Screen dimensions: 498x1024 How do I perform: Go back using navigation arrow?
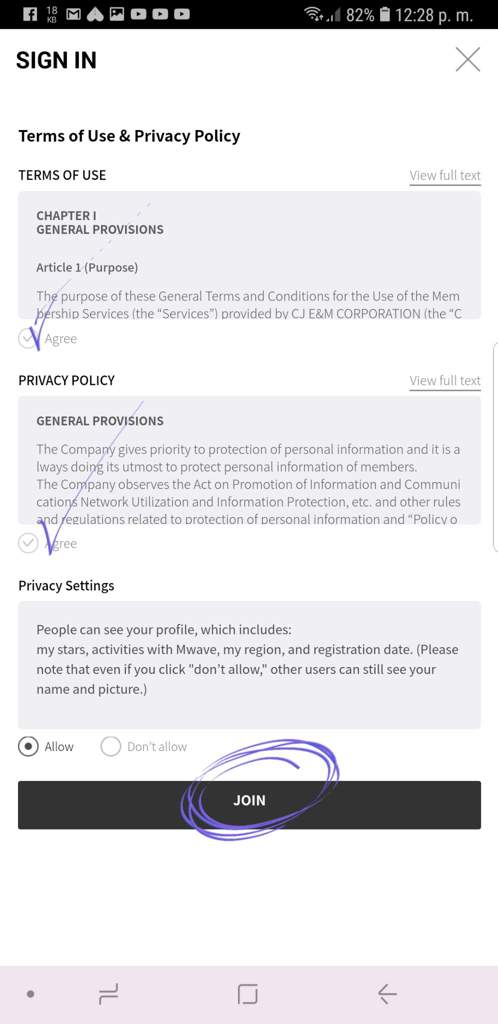point(387,995)
